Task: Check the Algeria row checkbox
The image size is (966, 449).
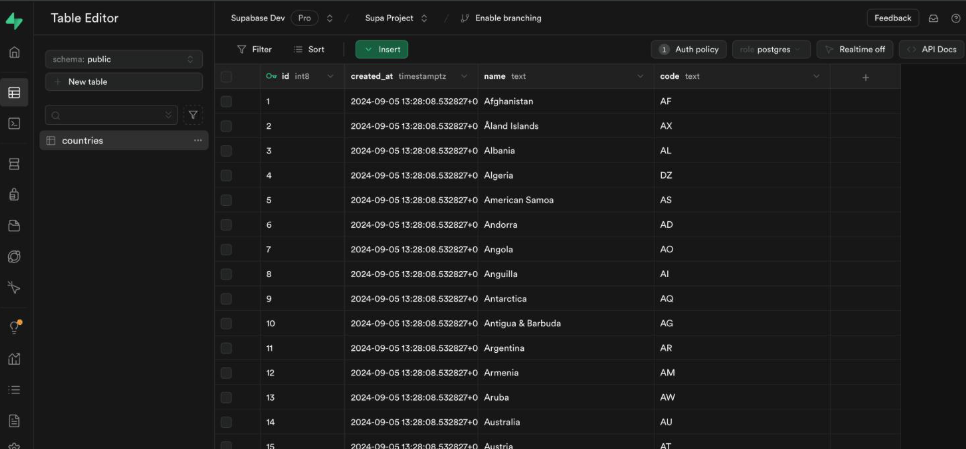Action: click(x=226, y=175)
